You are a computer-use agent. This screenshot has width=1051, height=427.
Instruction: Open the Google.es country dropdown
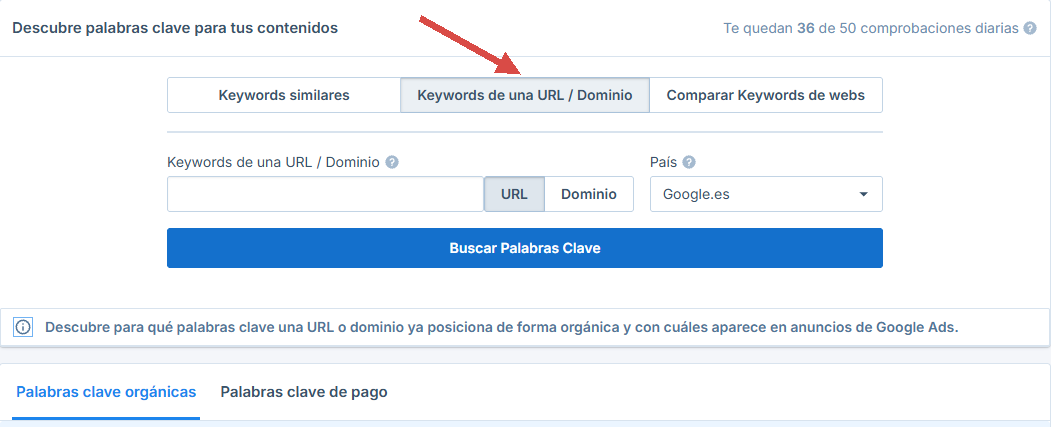point(766,194)
